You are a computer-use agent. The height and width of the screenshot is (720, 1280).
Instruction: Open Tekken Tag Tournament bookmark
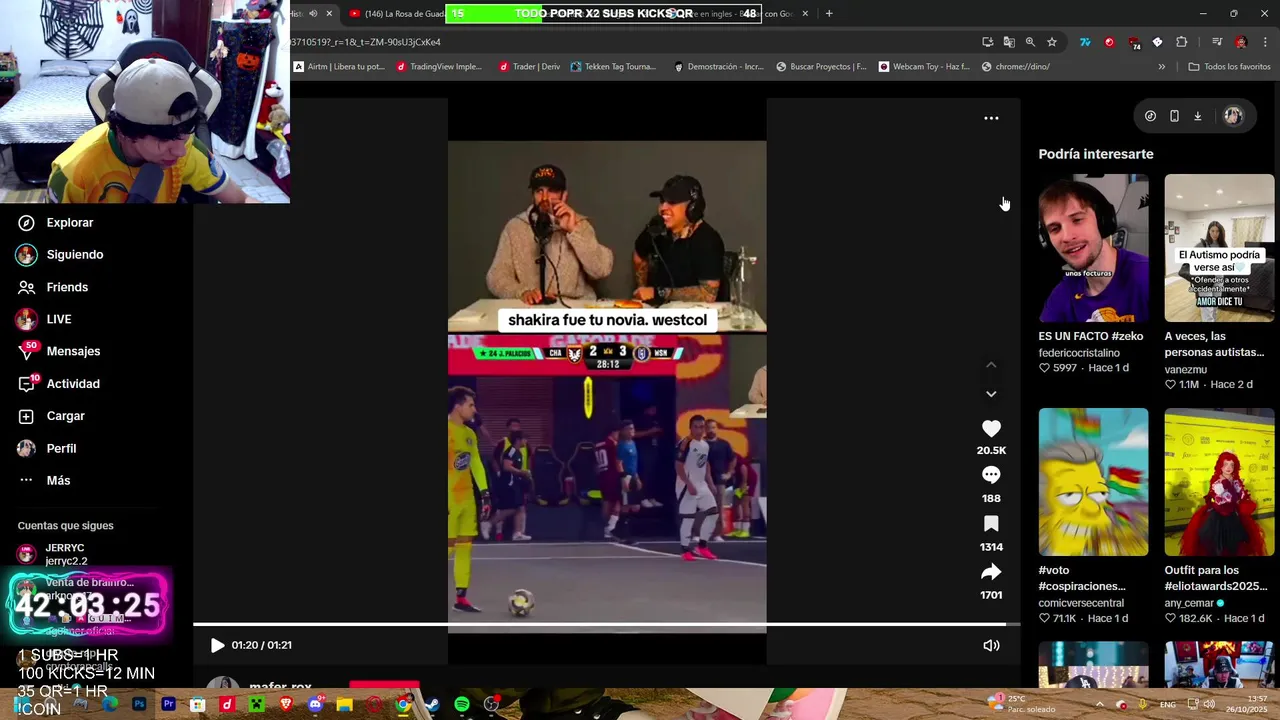[x=613, y=67]
